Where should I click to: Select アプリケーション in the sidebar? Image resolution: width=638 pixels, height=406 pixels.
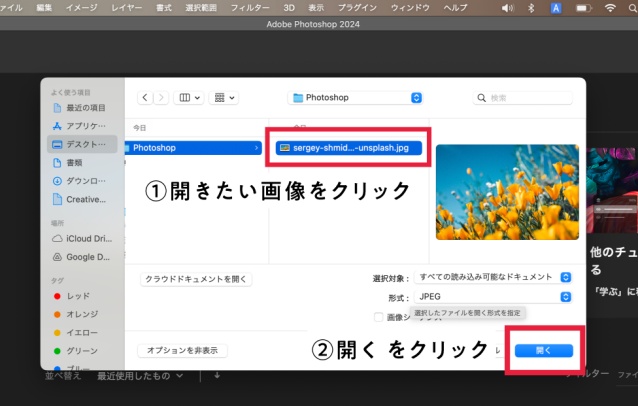click(x=80, y=126)
